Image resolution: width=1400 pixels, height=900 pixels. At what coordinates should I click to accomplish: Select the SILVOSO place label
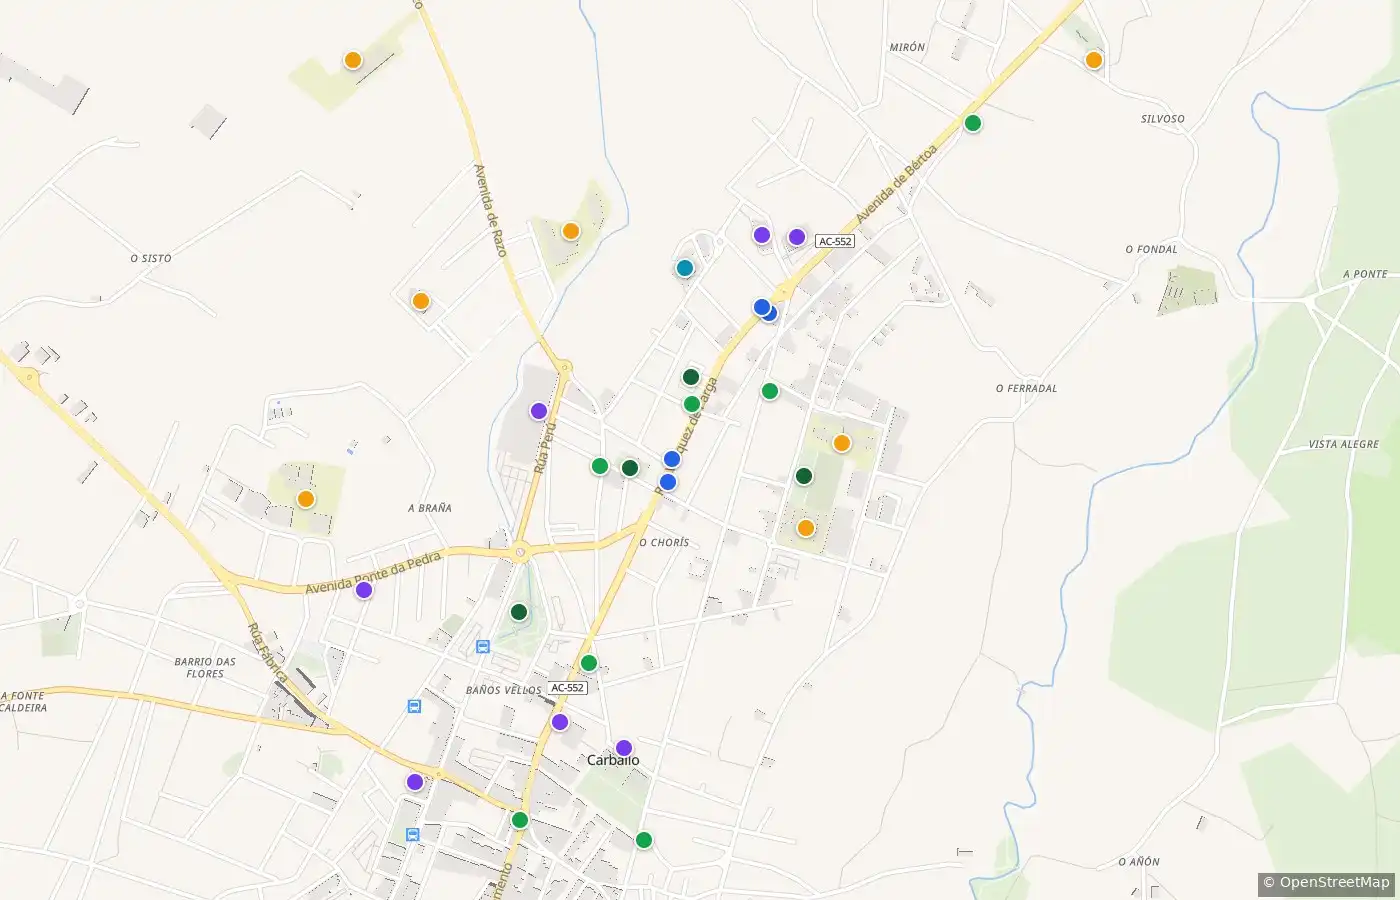pos(1163,119)
